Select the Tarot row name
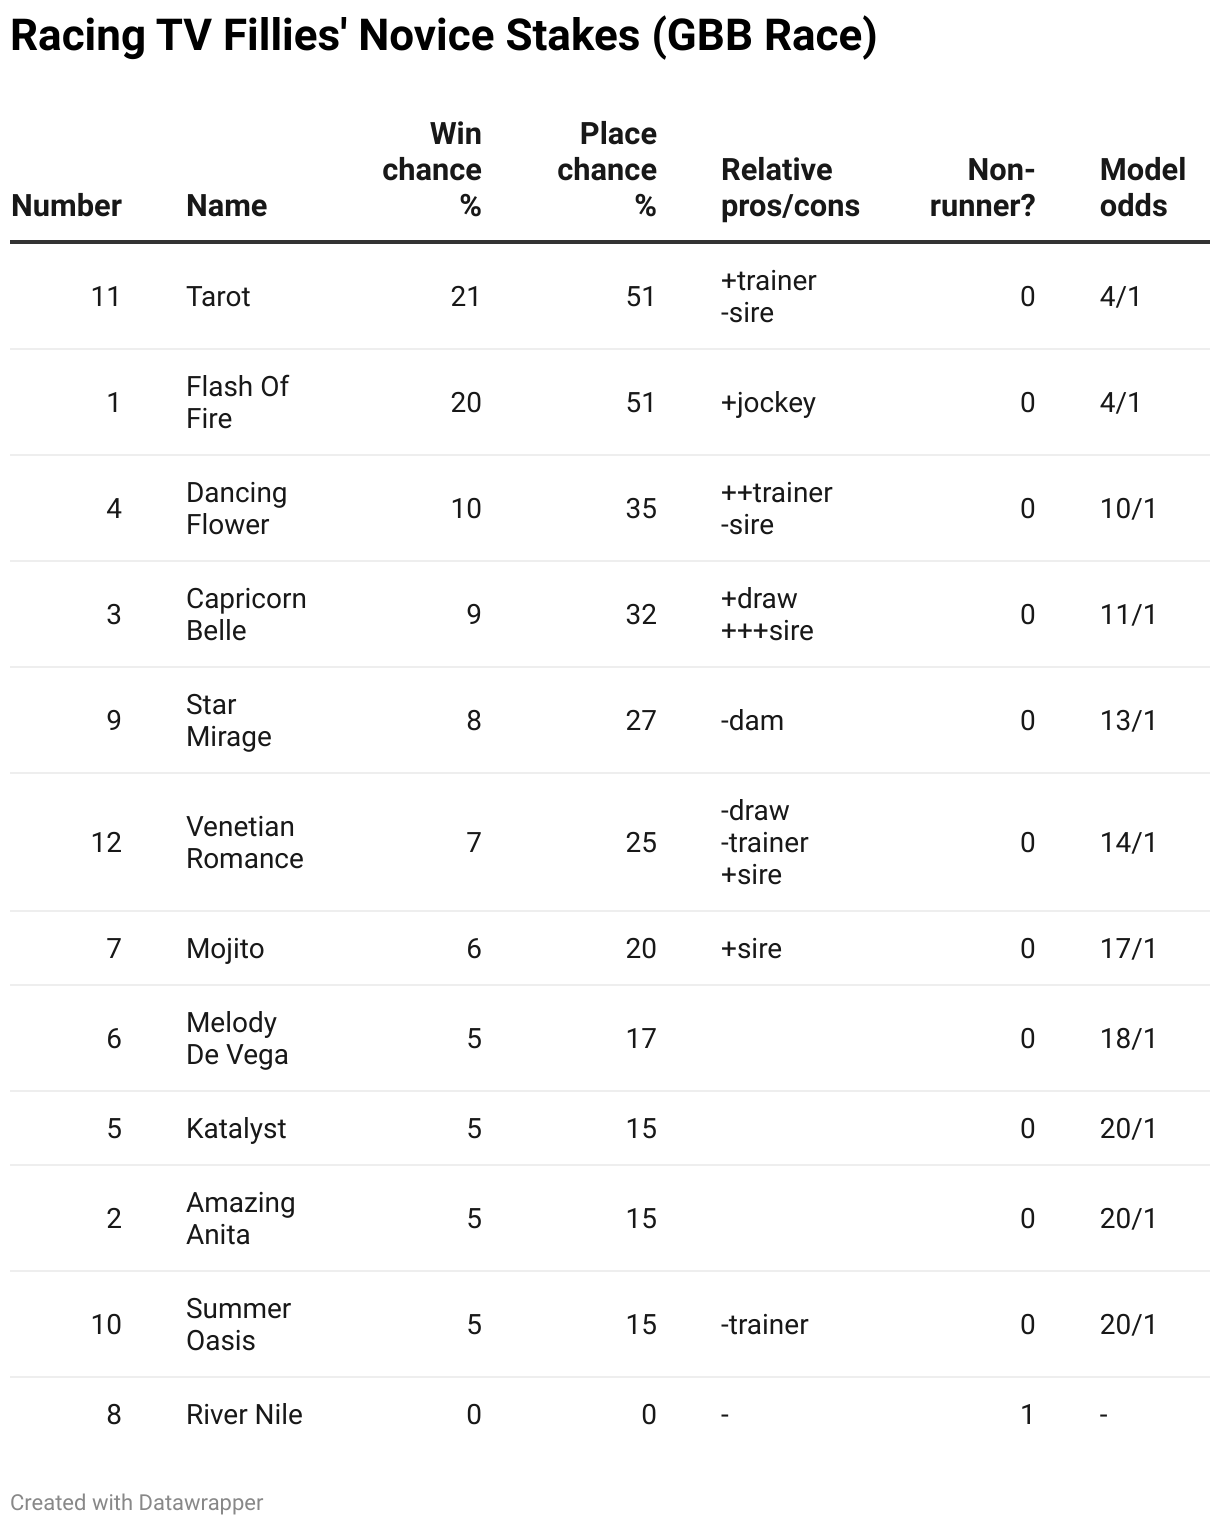 218,296
